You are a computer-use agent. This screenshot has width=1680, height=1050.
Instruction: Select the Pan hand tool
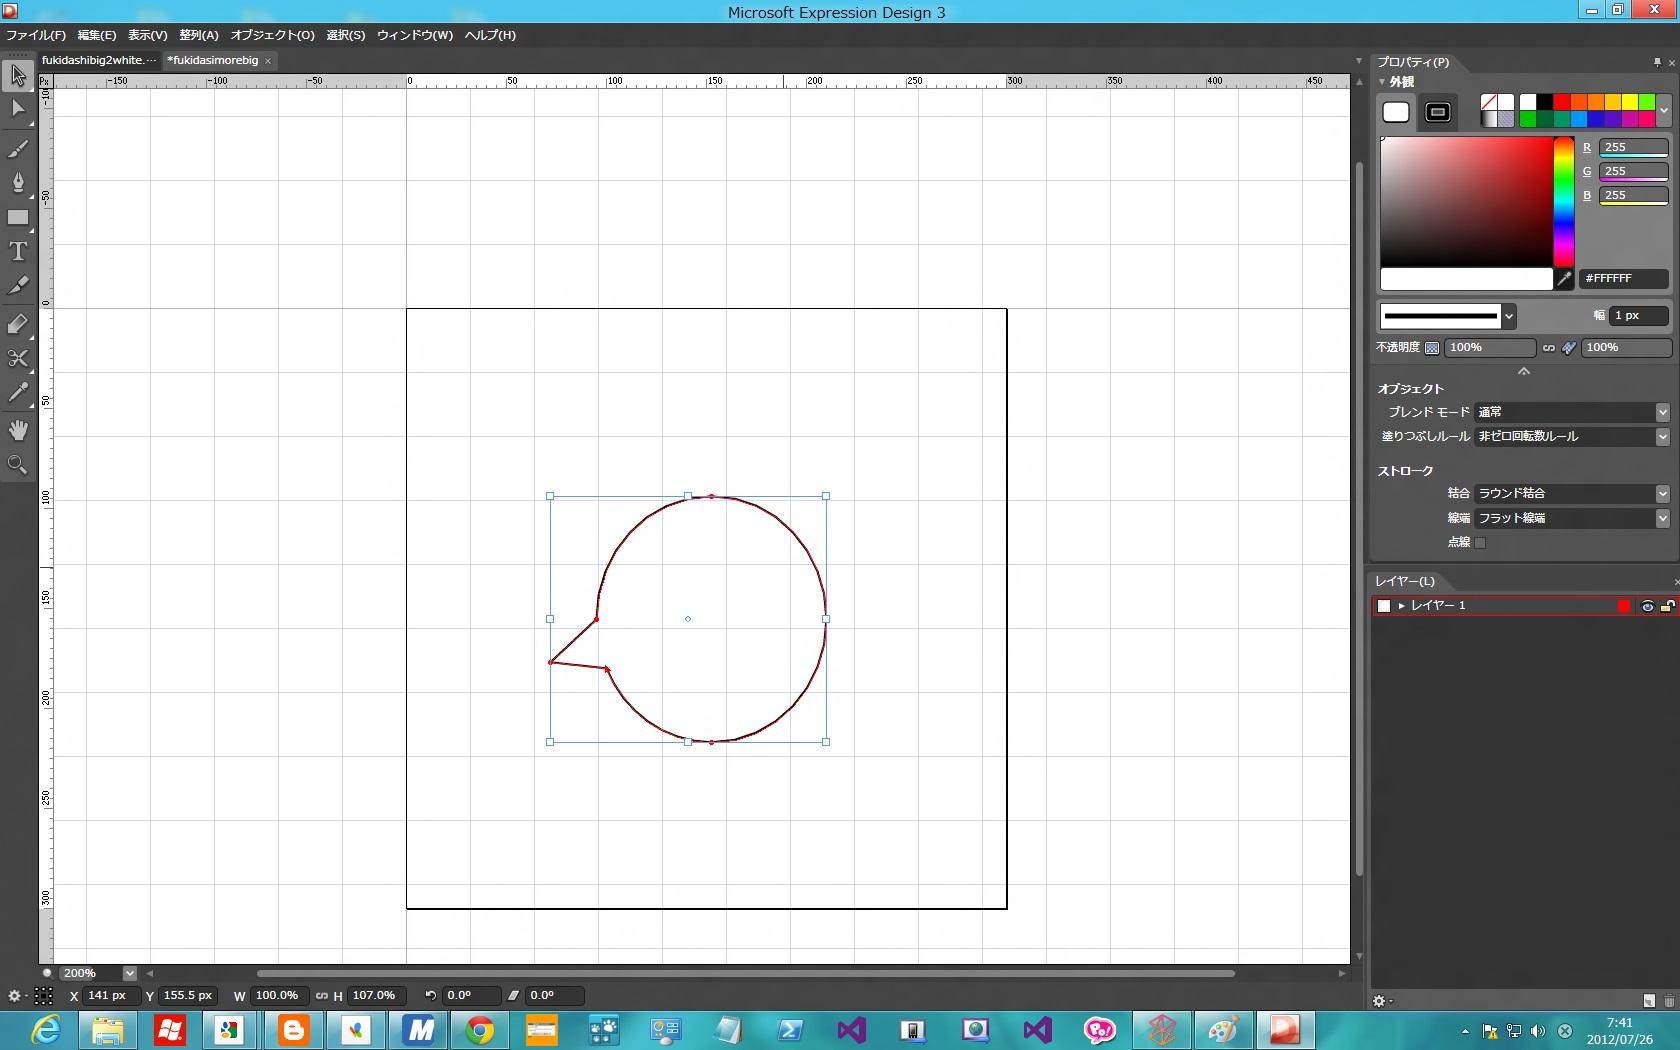click(x=18, y=430)
